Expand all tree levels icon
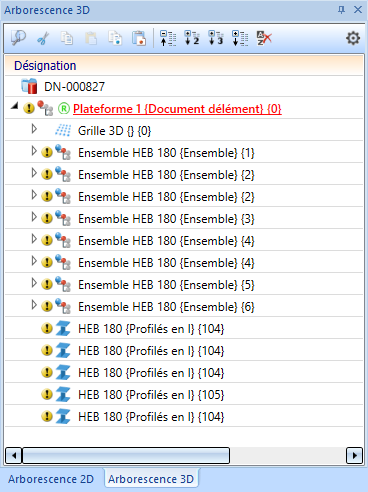 click(x=240, y=38)
